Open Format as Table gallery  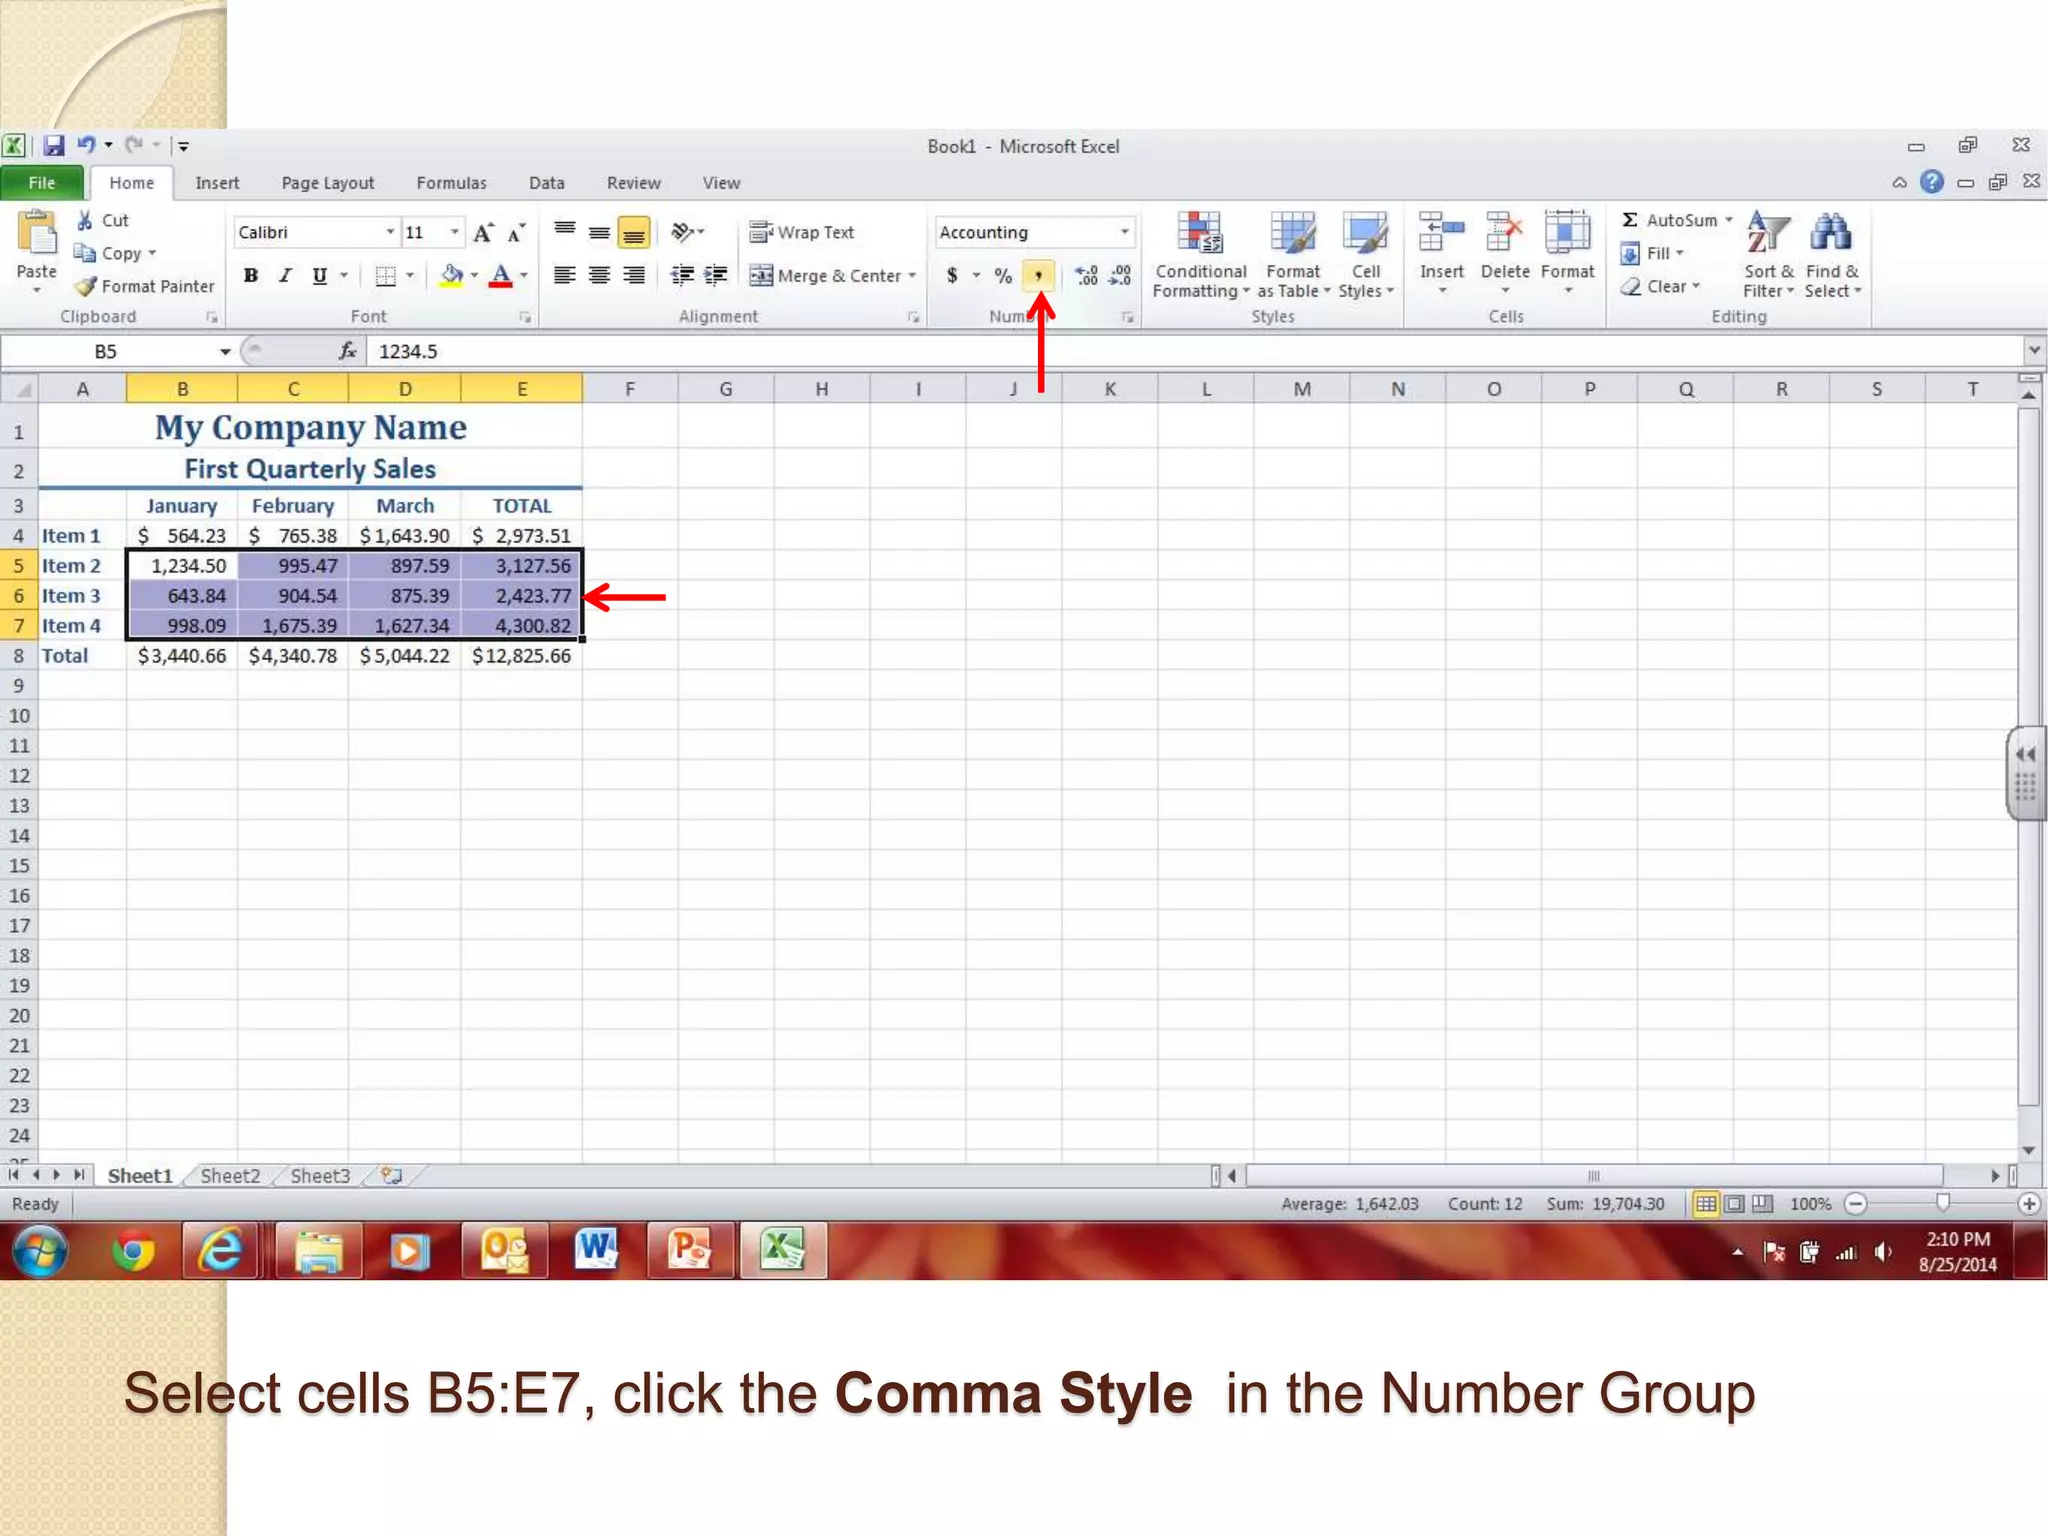pos(1293,255)
